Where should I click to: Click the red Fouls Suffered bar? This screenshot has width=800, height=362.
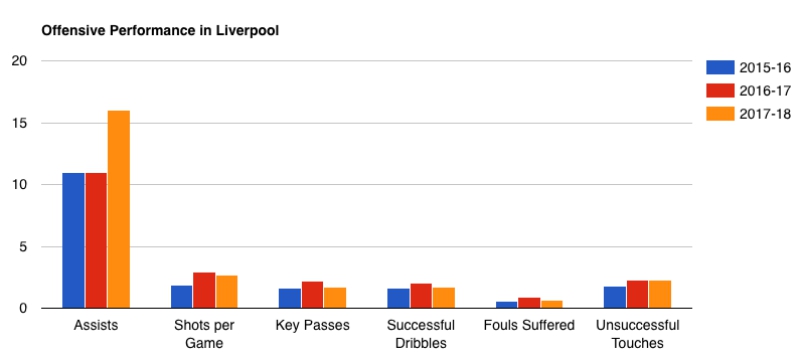point(529,303)
